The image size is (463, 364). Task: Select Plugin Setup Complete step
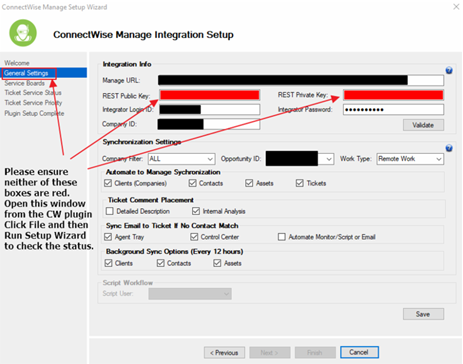click(34, 113)
